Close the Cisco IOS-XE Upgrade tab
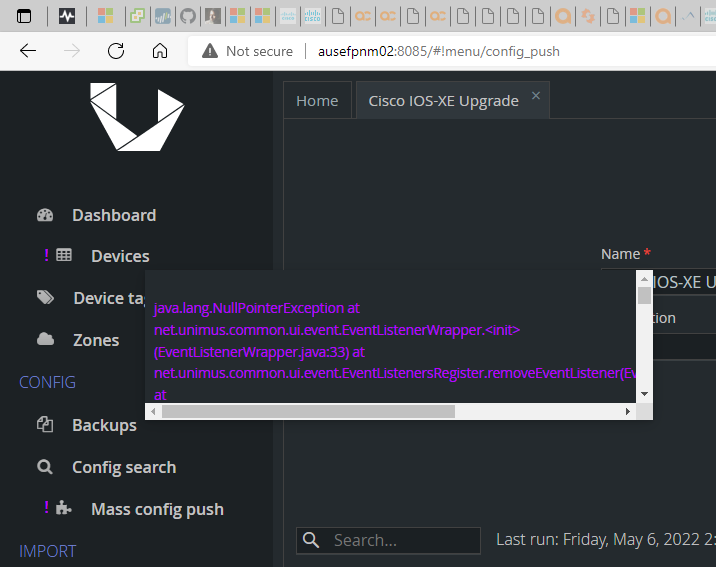 (536, 95)
